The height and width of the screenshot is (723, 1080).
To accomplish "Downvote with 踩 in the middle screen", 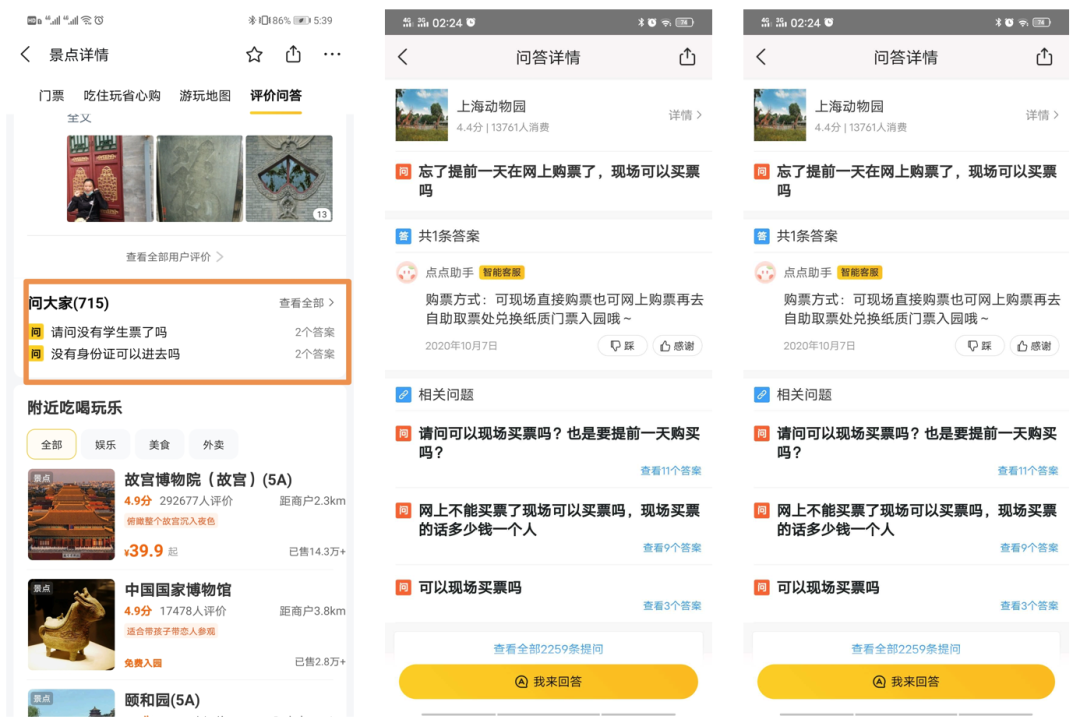I will (x=622, y=346).
